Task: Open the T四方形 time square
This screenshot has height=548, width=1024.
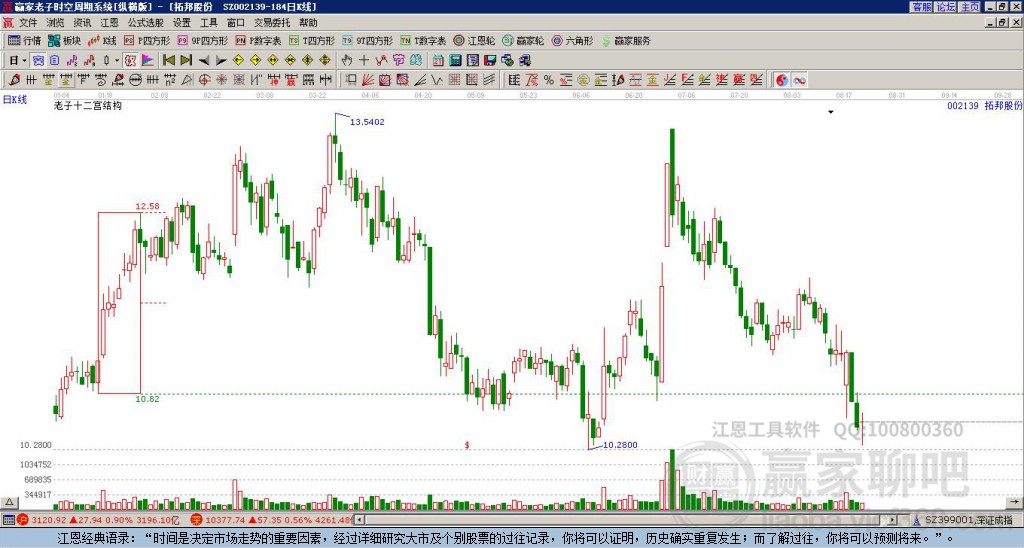Action: pos(312,40)
